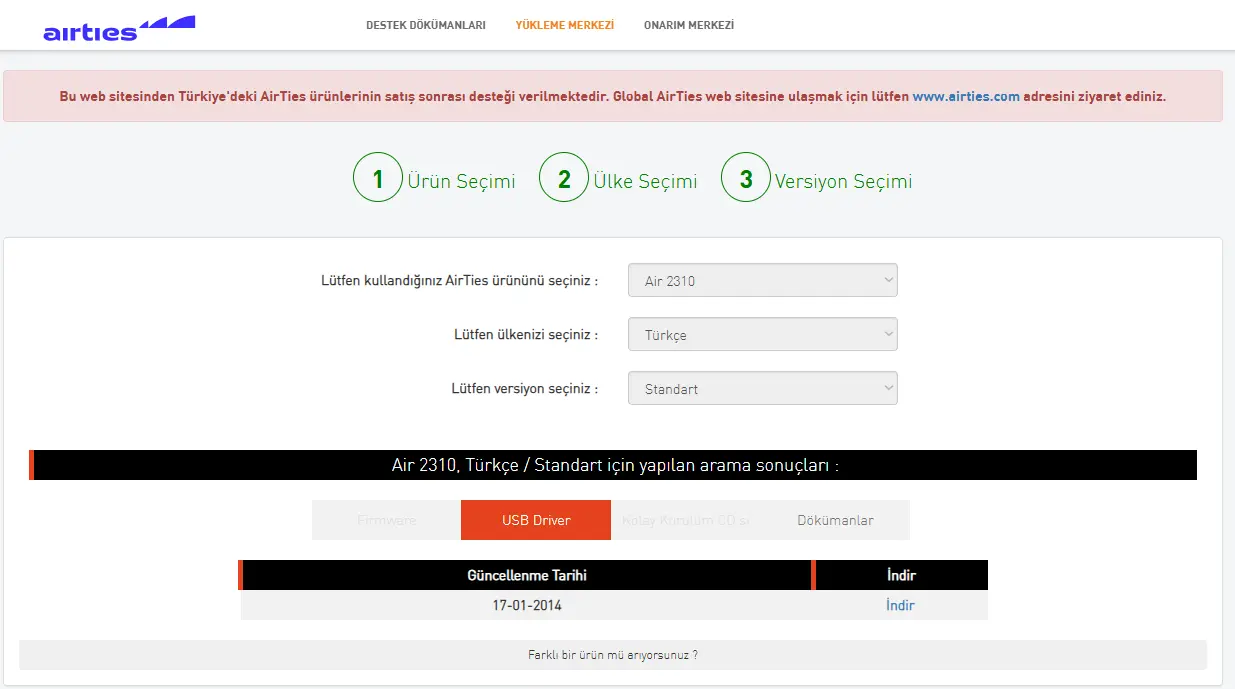Click 'Lütfen kullandığınız AirTies ürününü seçiniz' label
Screen dimensions: 1235x689
coord(460,281)
